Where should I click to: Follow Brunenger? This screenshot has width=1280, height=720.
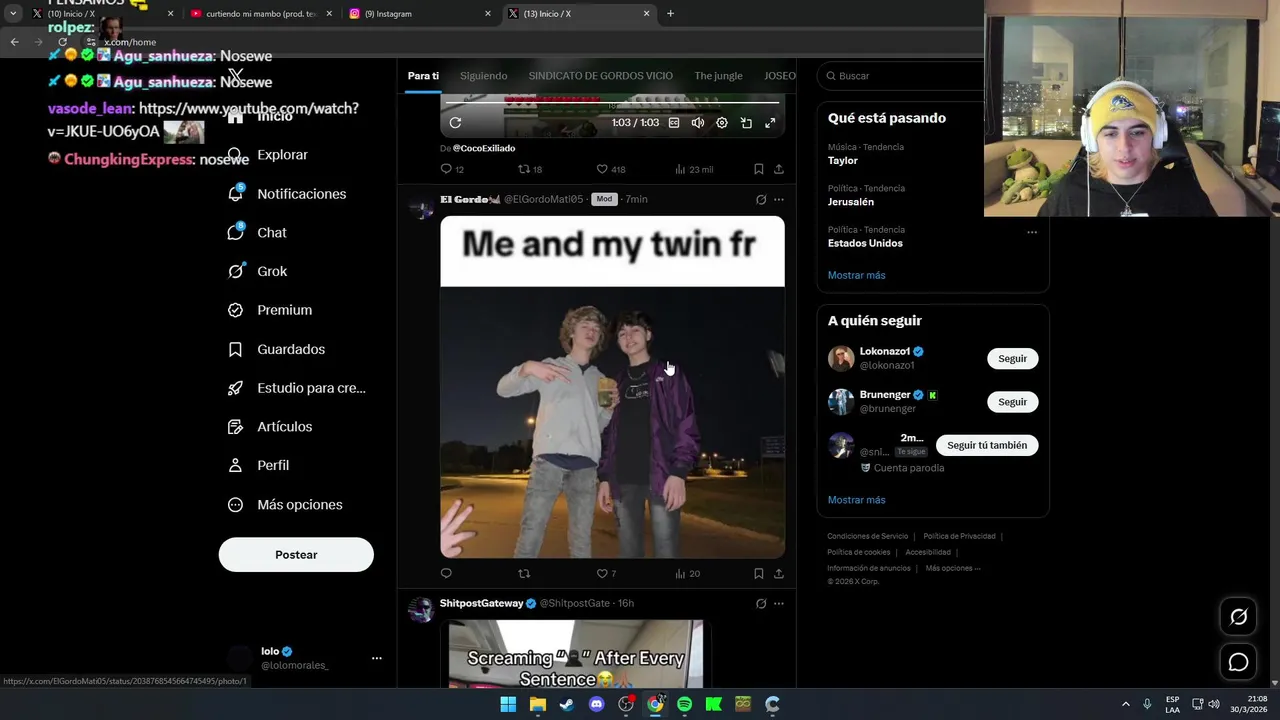tap(1012, 402)
